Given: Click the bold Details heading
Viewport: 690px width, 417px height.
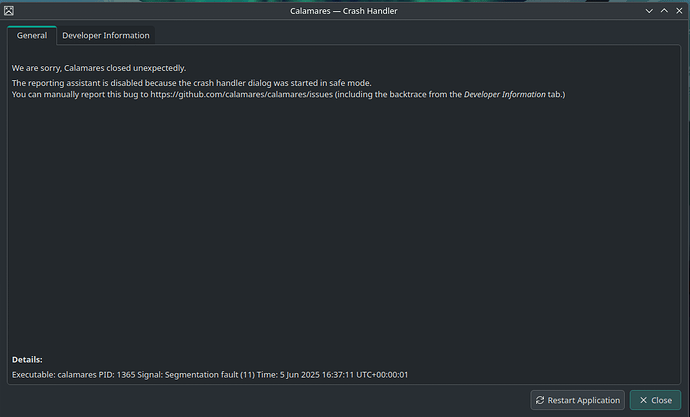Looking at the screenshot, I should [x=27, y=360].
